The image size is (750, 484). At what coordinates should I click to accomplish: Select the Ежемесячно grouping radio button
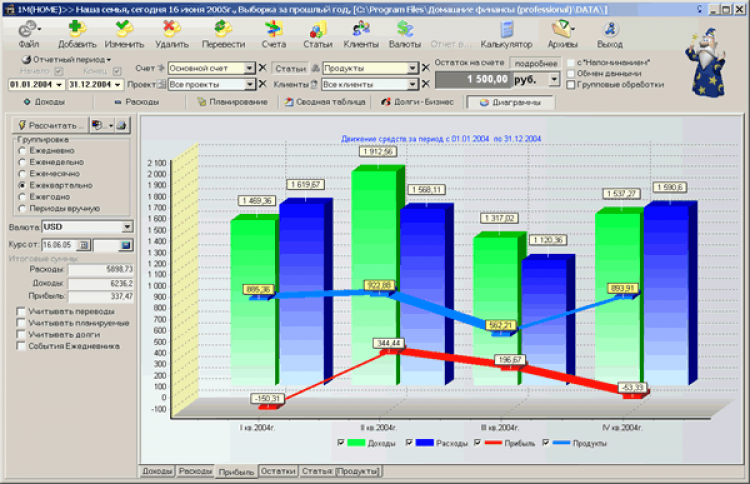[x=22, y=173]
